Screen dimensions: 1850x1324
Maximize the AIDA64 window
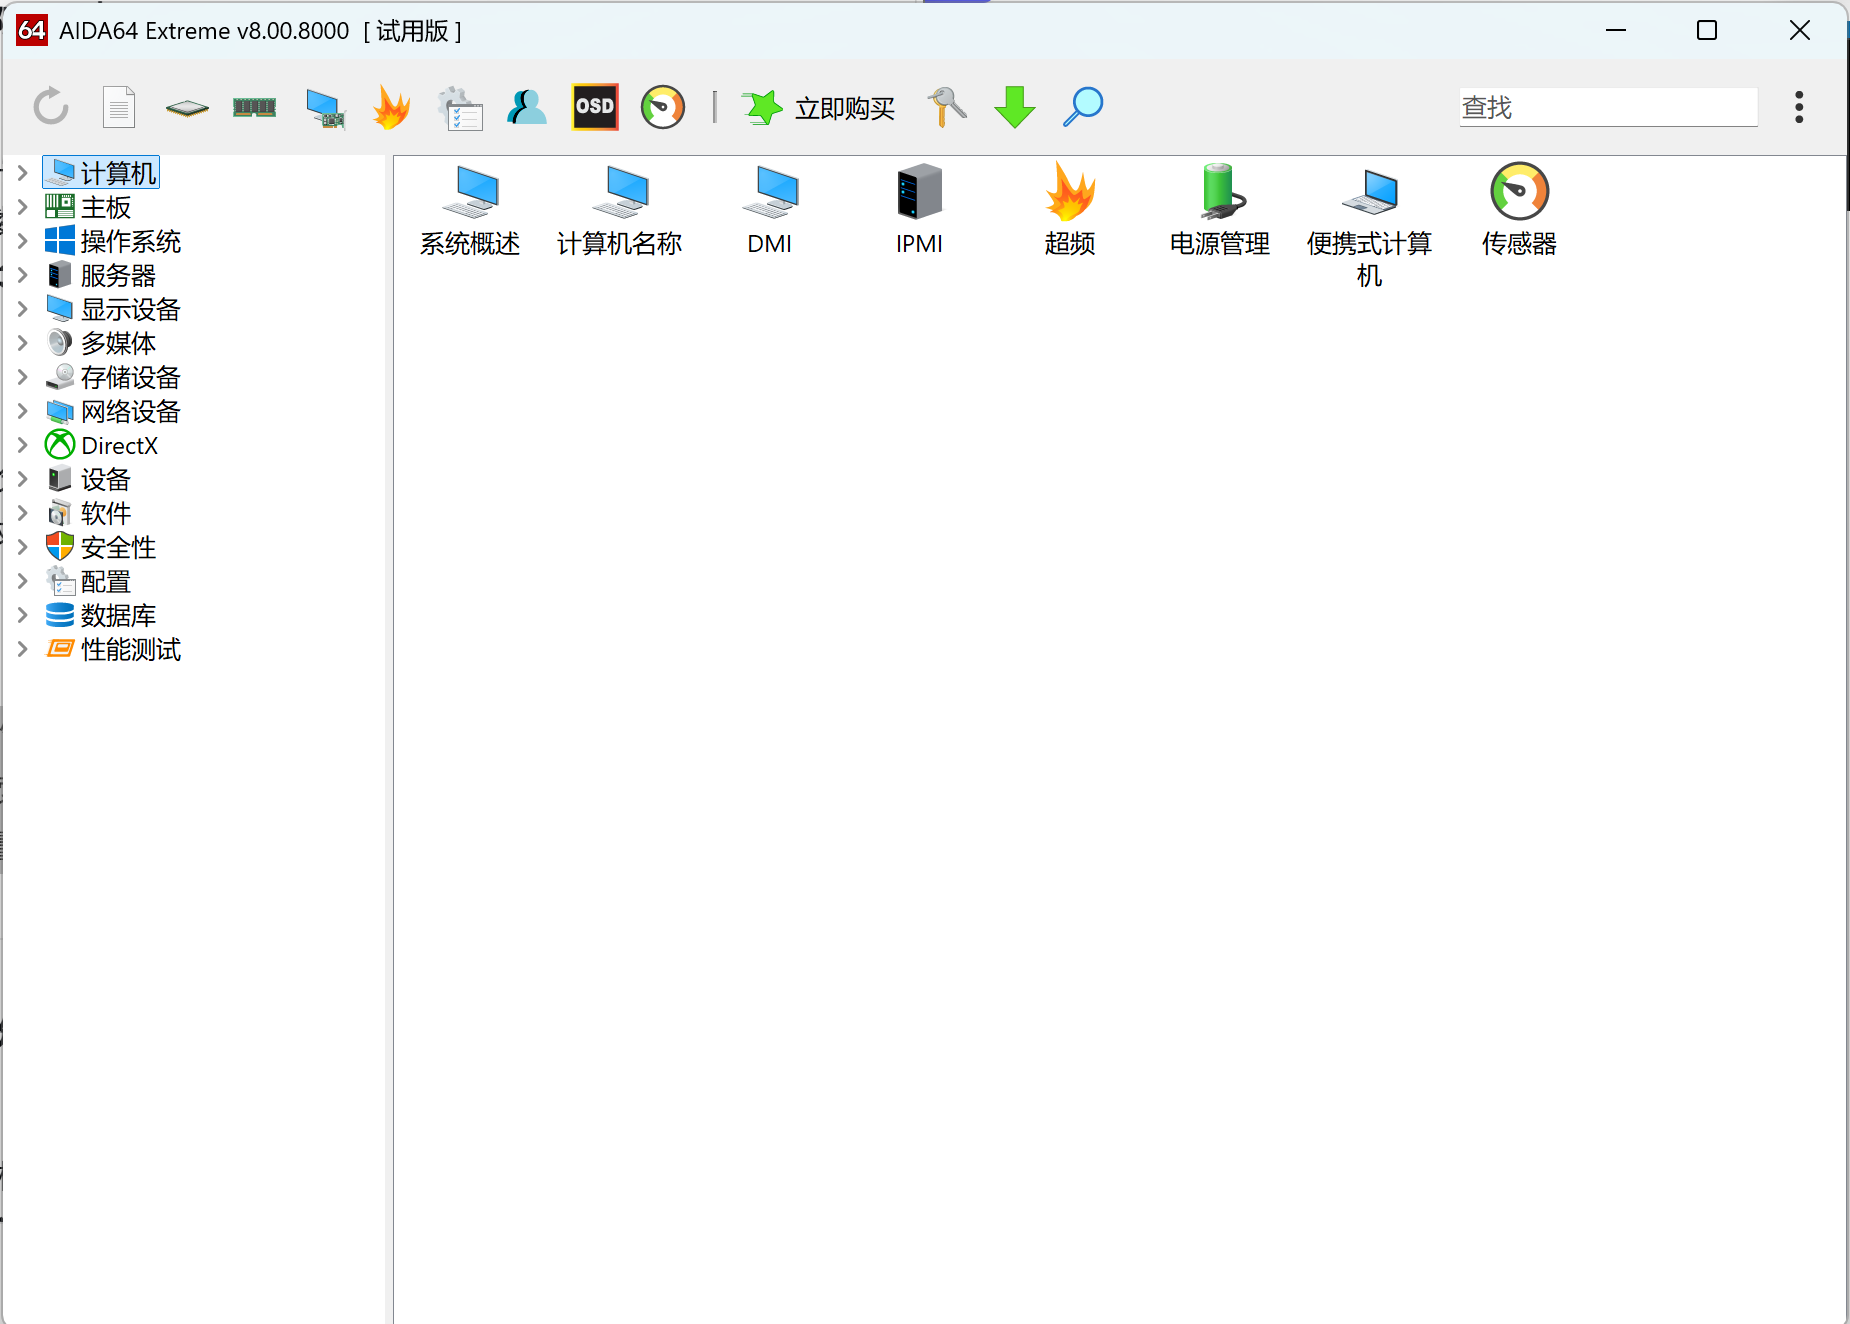(x=1707, y=30)
